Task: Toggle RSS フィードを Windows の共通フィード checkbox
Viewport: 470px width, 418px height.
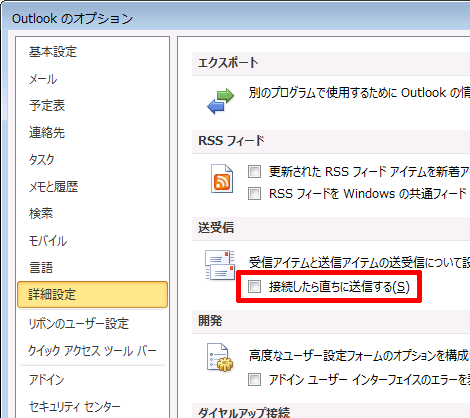Action: tap(254, 193)
